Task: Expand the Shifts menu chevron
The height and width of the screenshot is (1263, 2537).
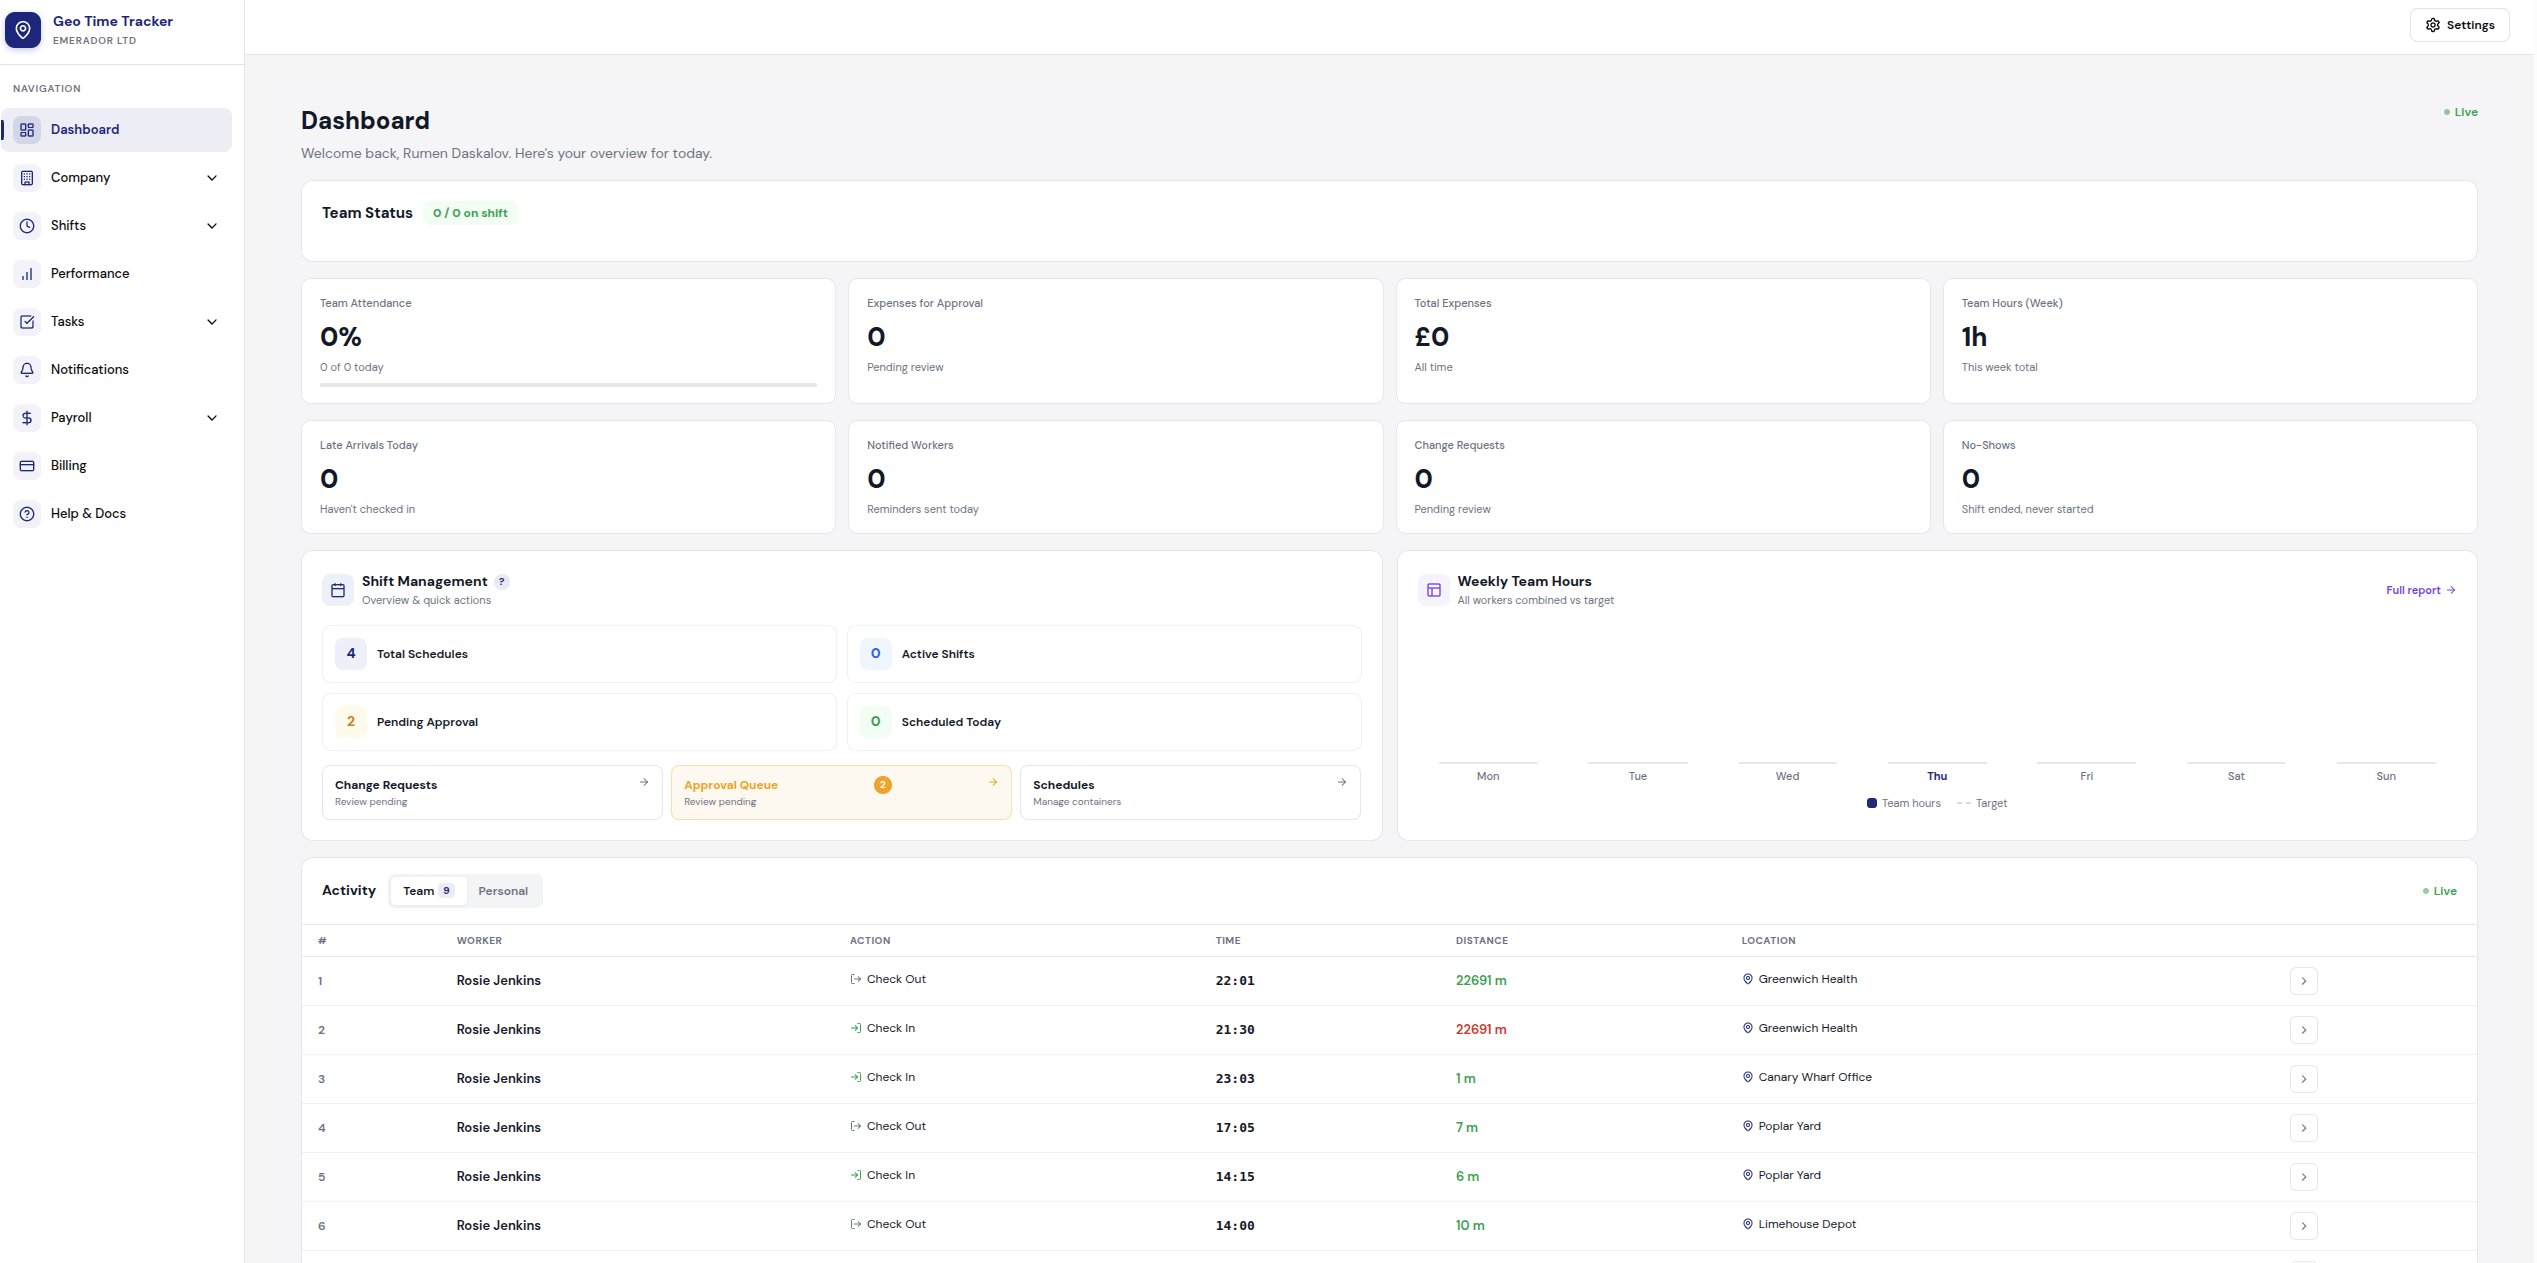Action: click(x=212, y=226)
